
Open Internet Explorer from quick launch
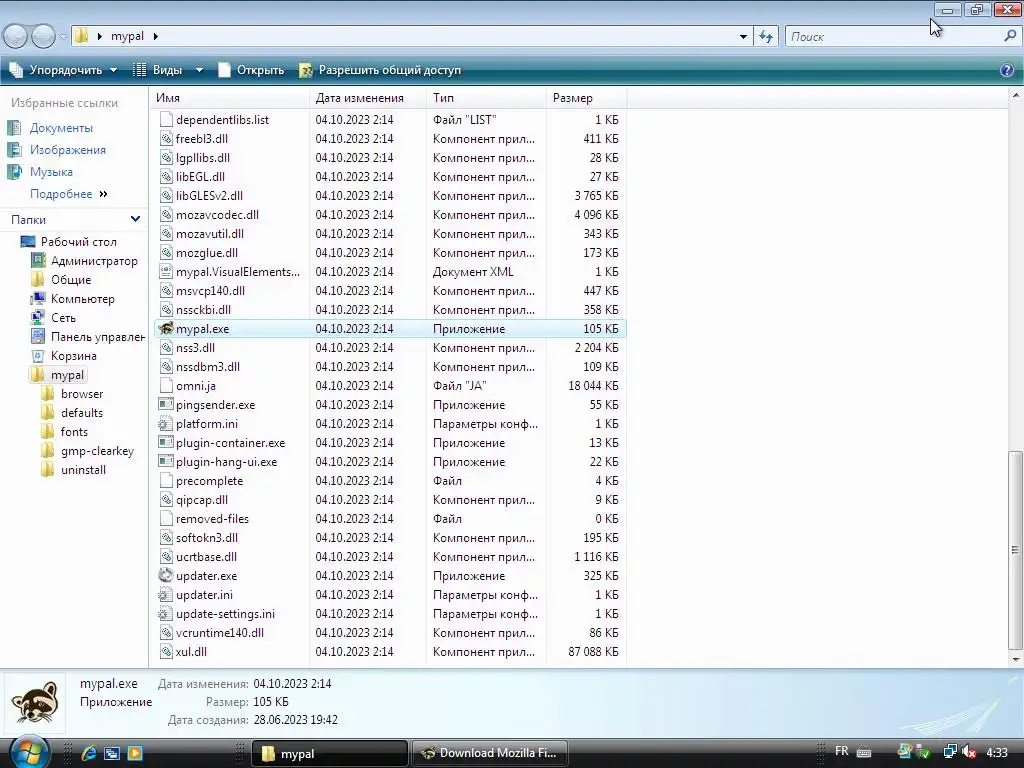89,753
